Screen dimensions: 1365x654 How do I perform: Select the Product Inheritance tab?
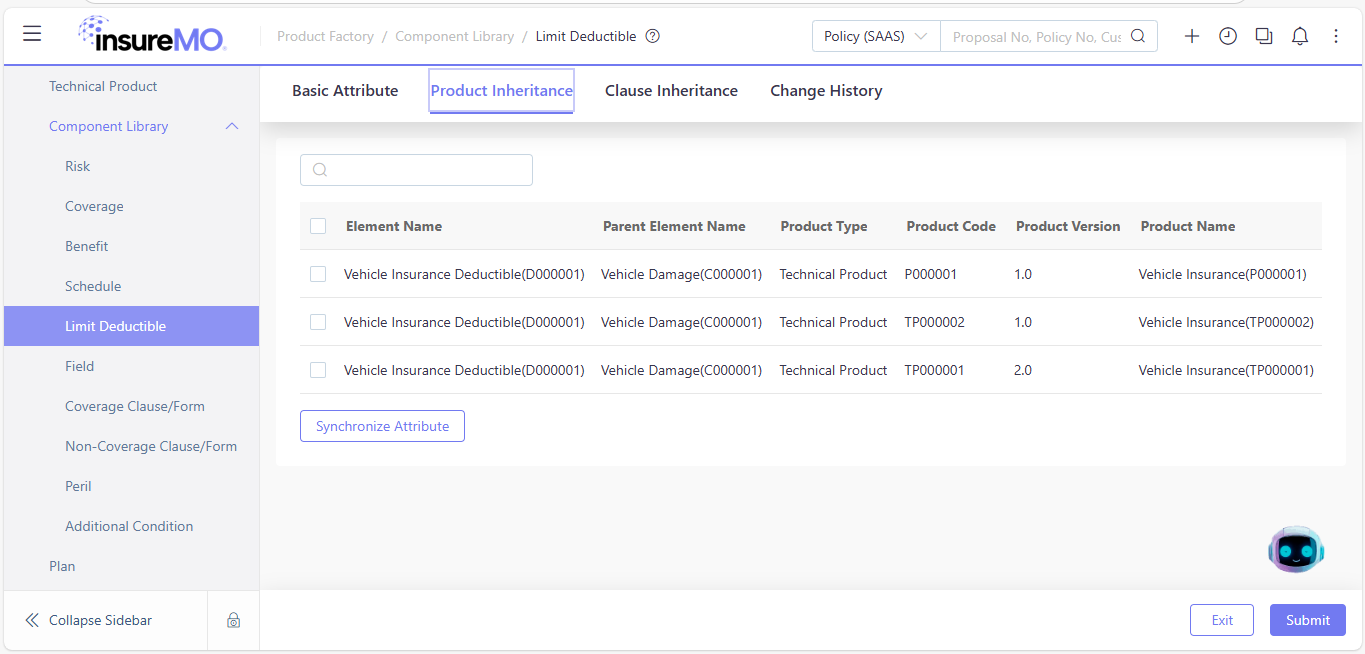(x=502, y=90)
